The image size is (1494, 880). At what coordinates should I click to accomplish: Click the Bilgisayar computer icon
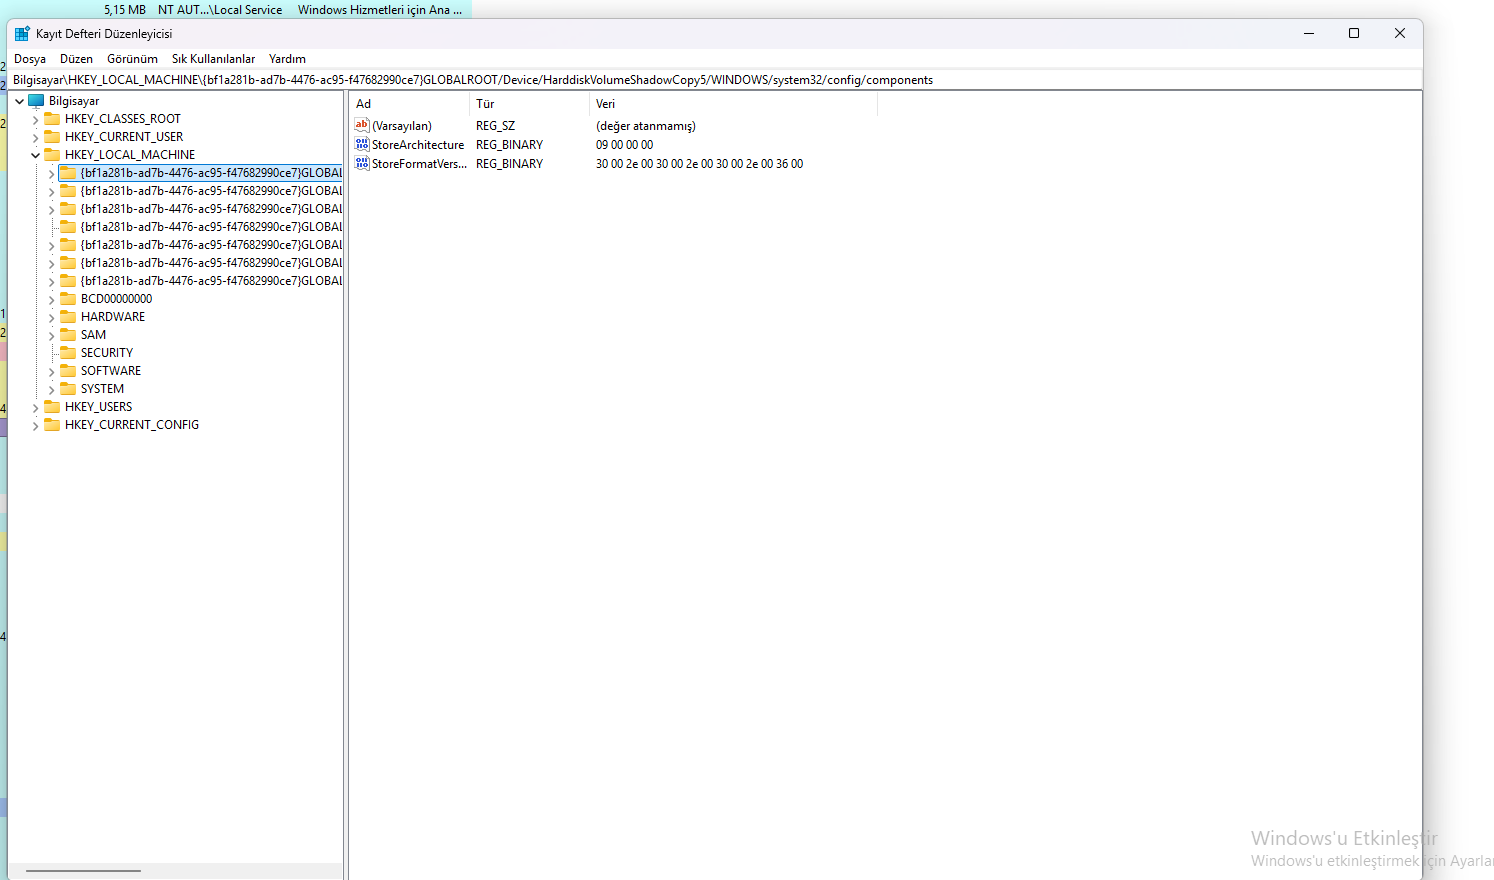[x=37, y=101]
